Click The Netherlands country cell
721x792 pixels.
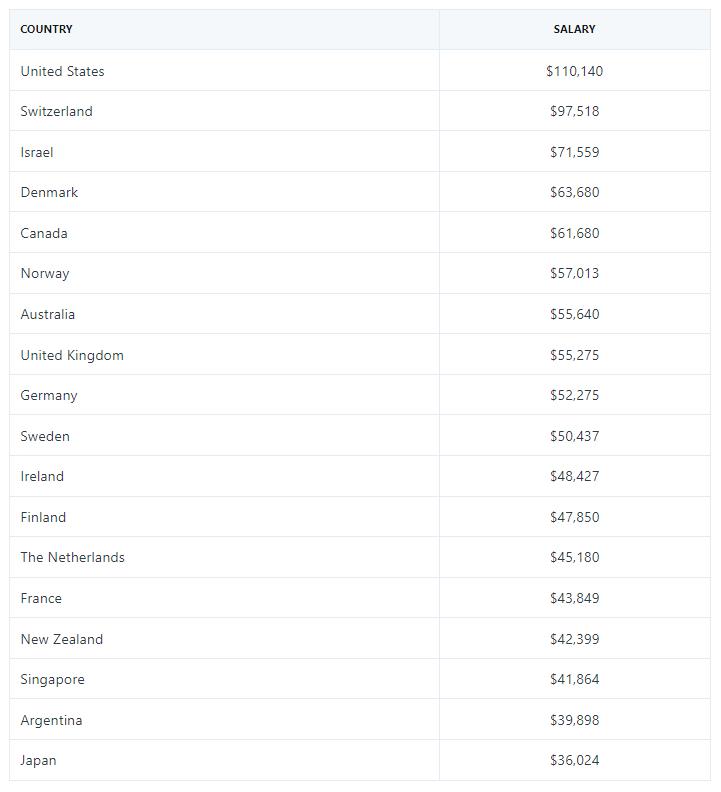point(72,557)
